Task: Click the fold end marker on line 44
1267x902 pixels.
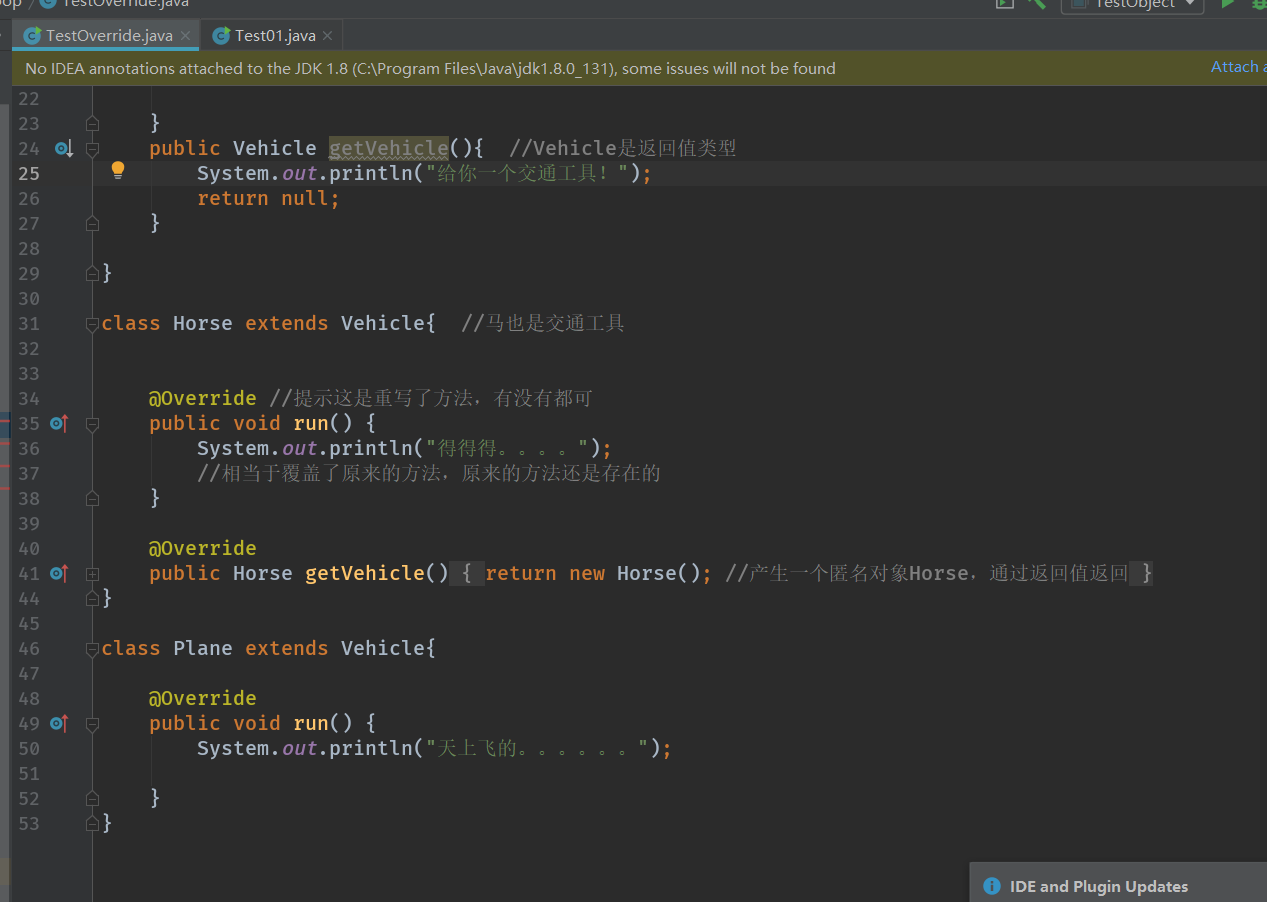Action: pyautogui.click(x=92, y=598)
